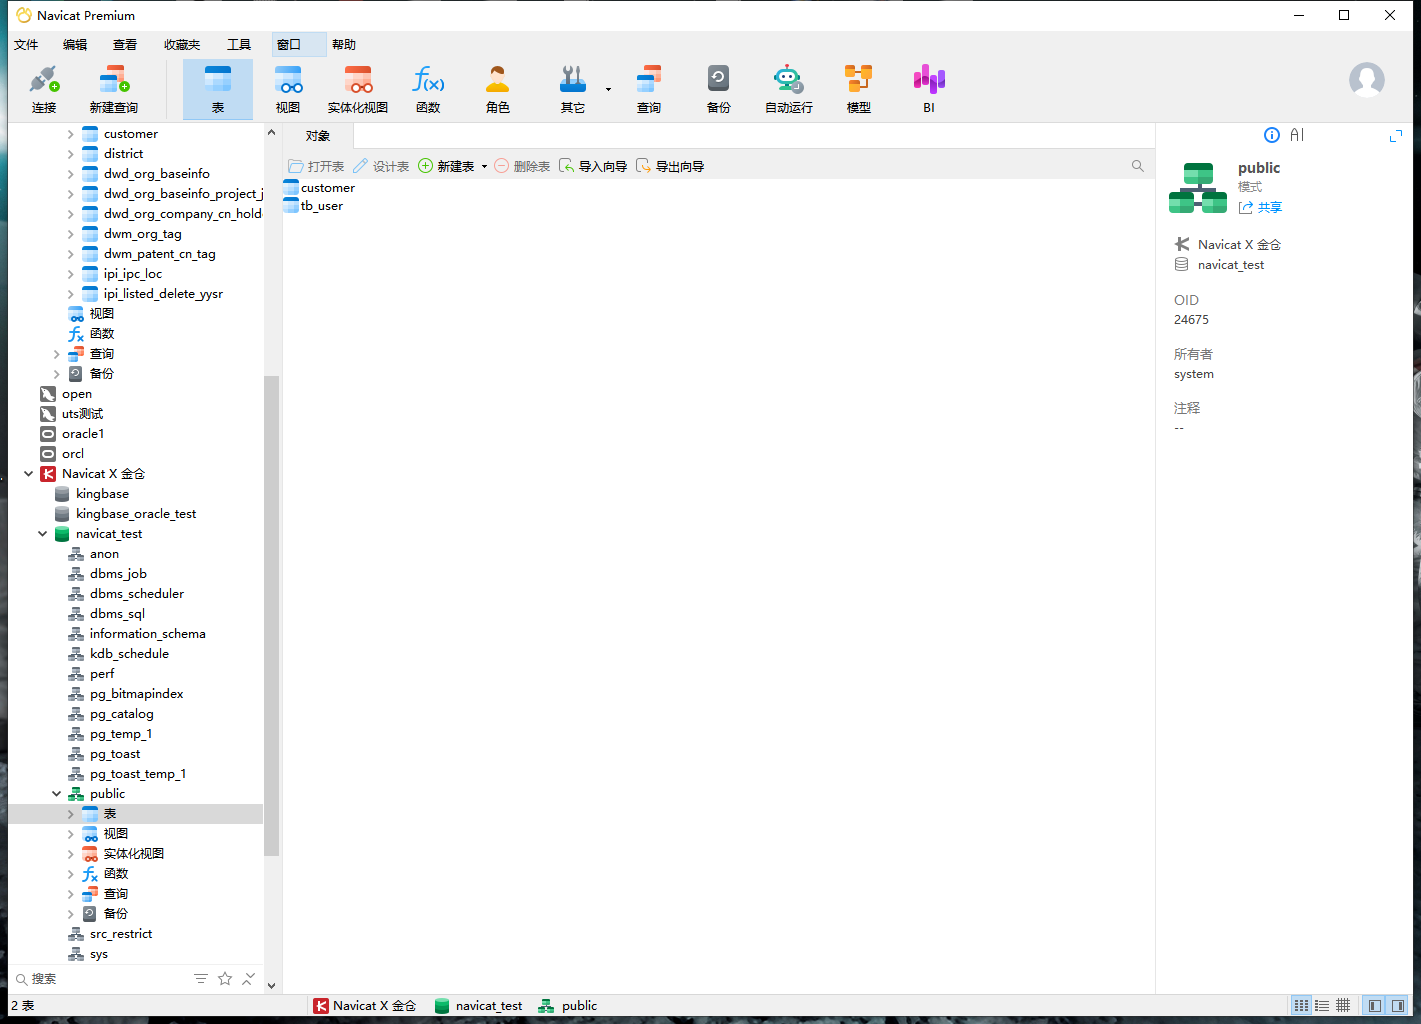
Task: Collapse all using the chevrons icon near search
Action: pos(248,979)
